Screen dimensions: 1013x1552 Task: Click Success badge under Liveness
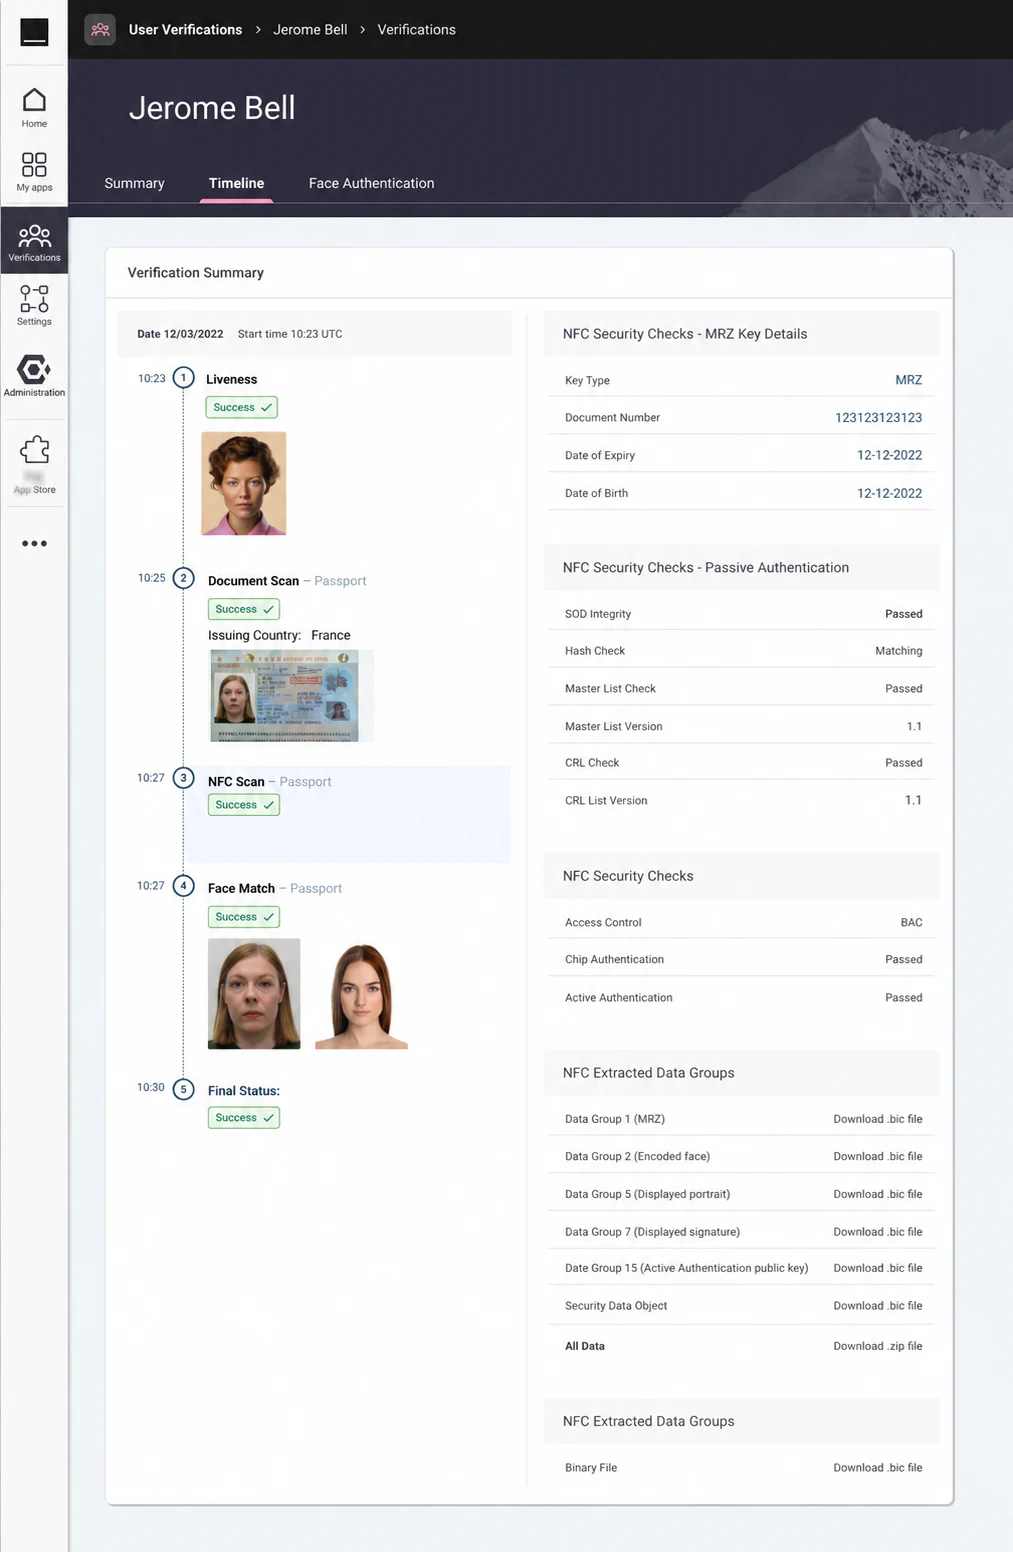241,407
